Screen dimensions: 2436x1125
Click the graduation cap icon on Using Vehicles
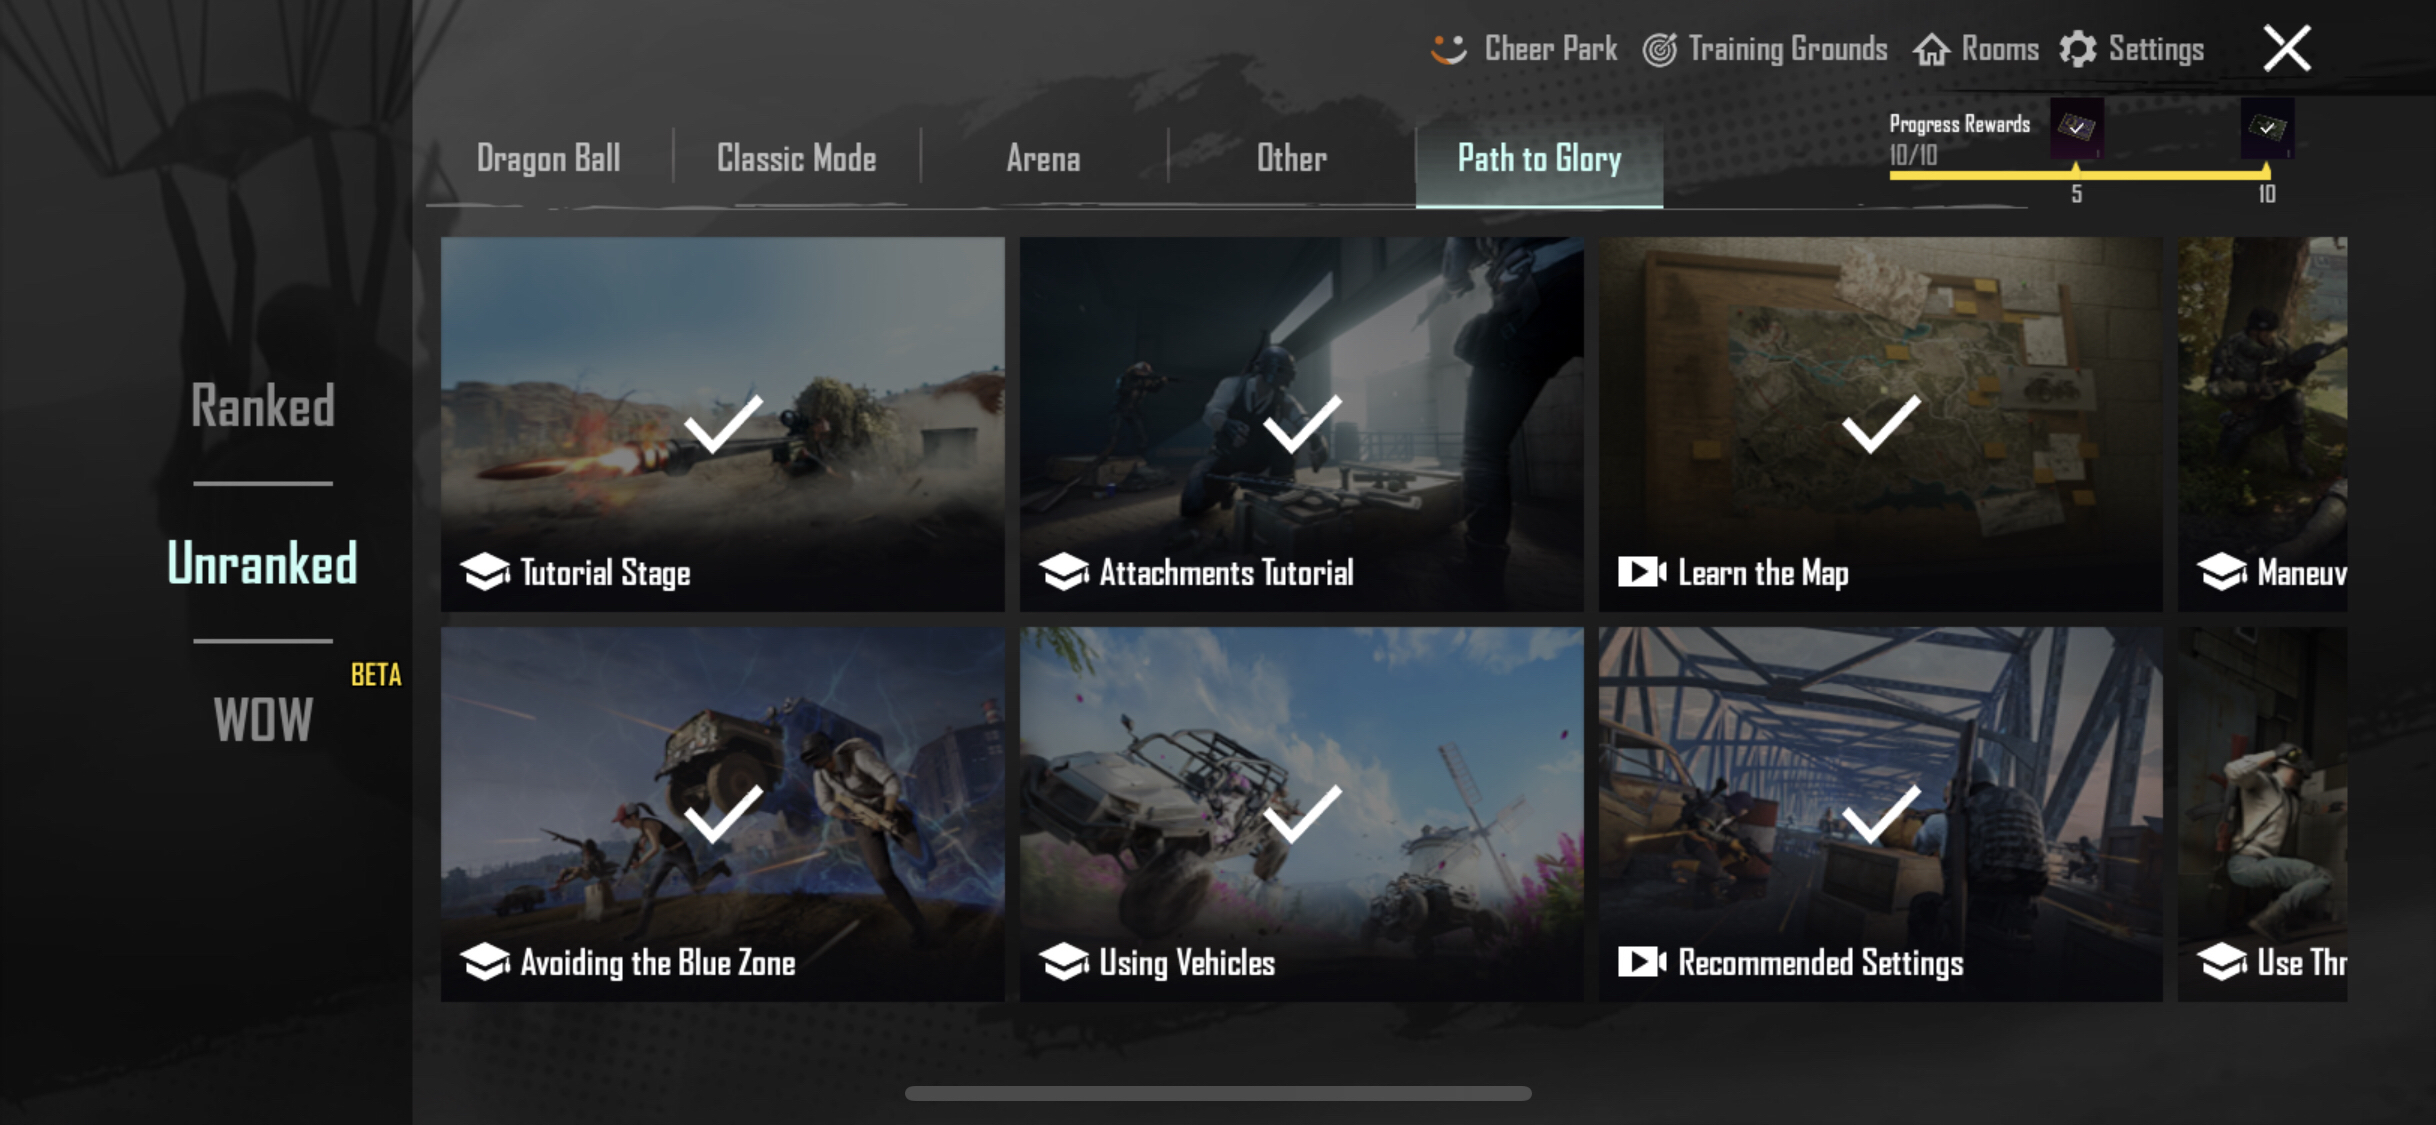click(x=1066, y=962)
